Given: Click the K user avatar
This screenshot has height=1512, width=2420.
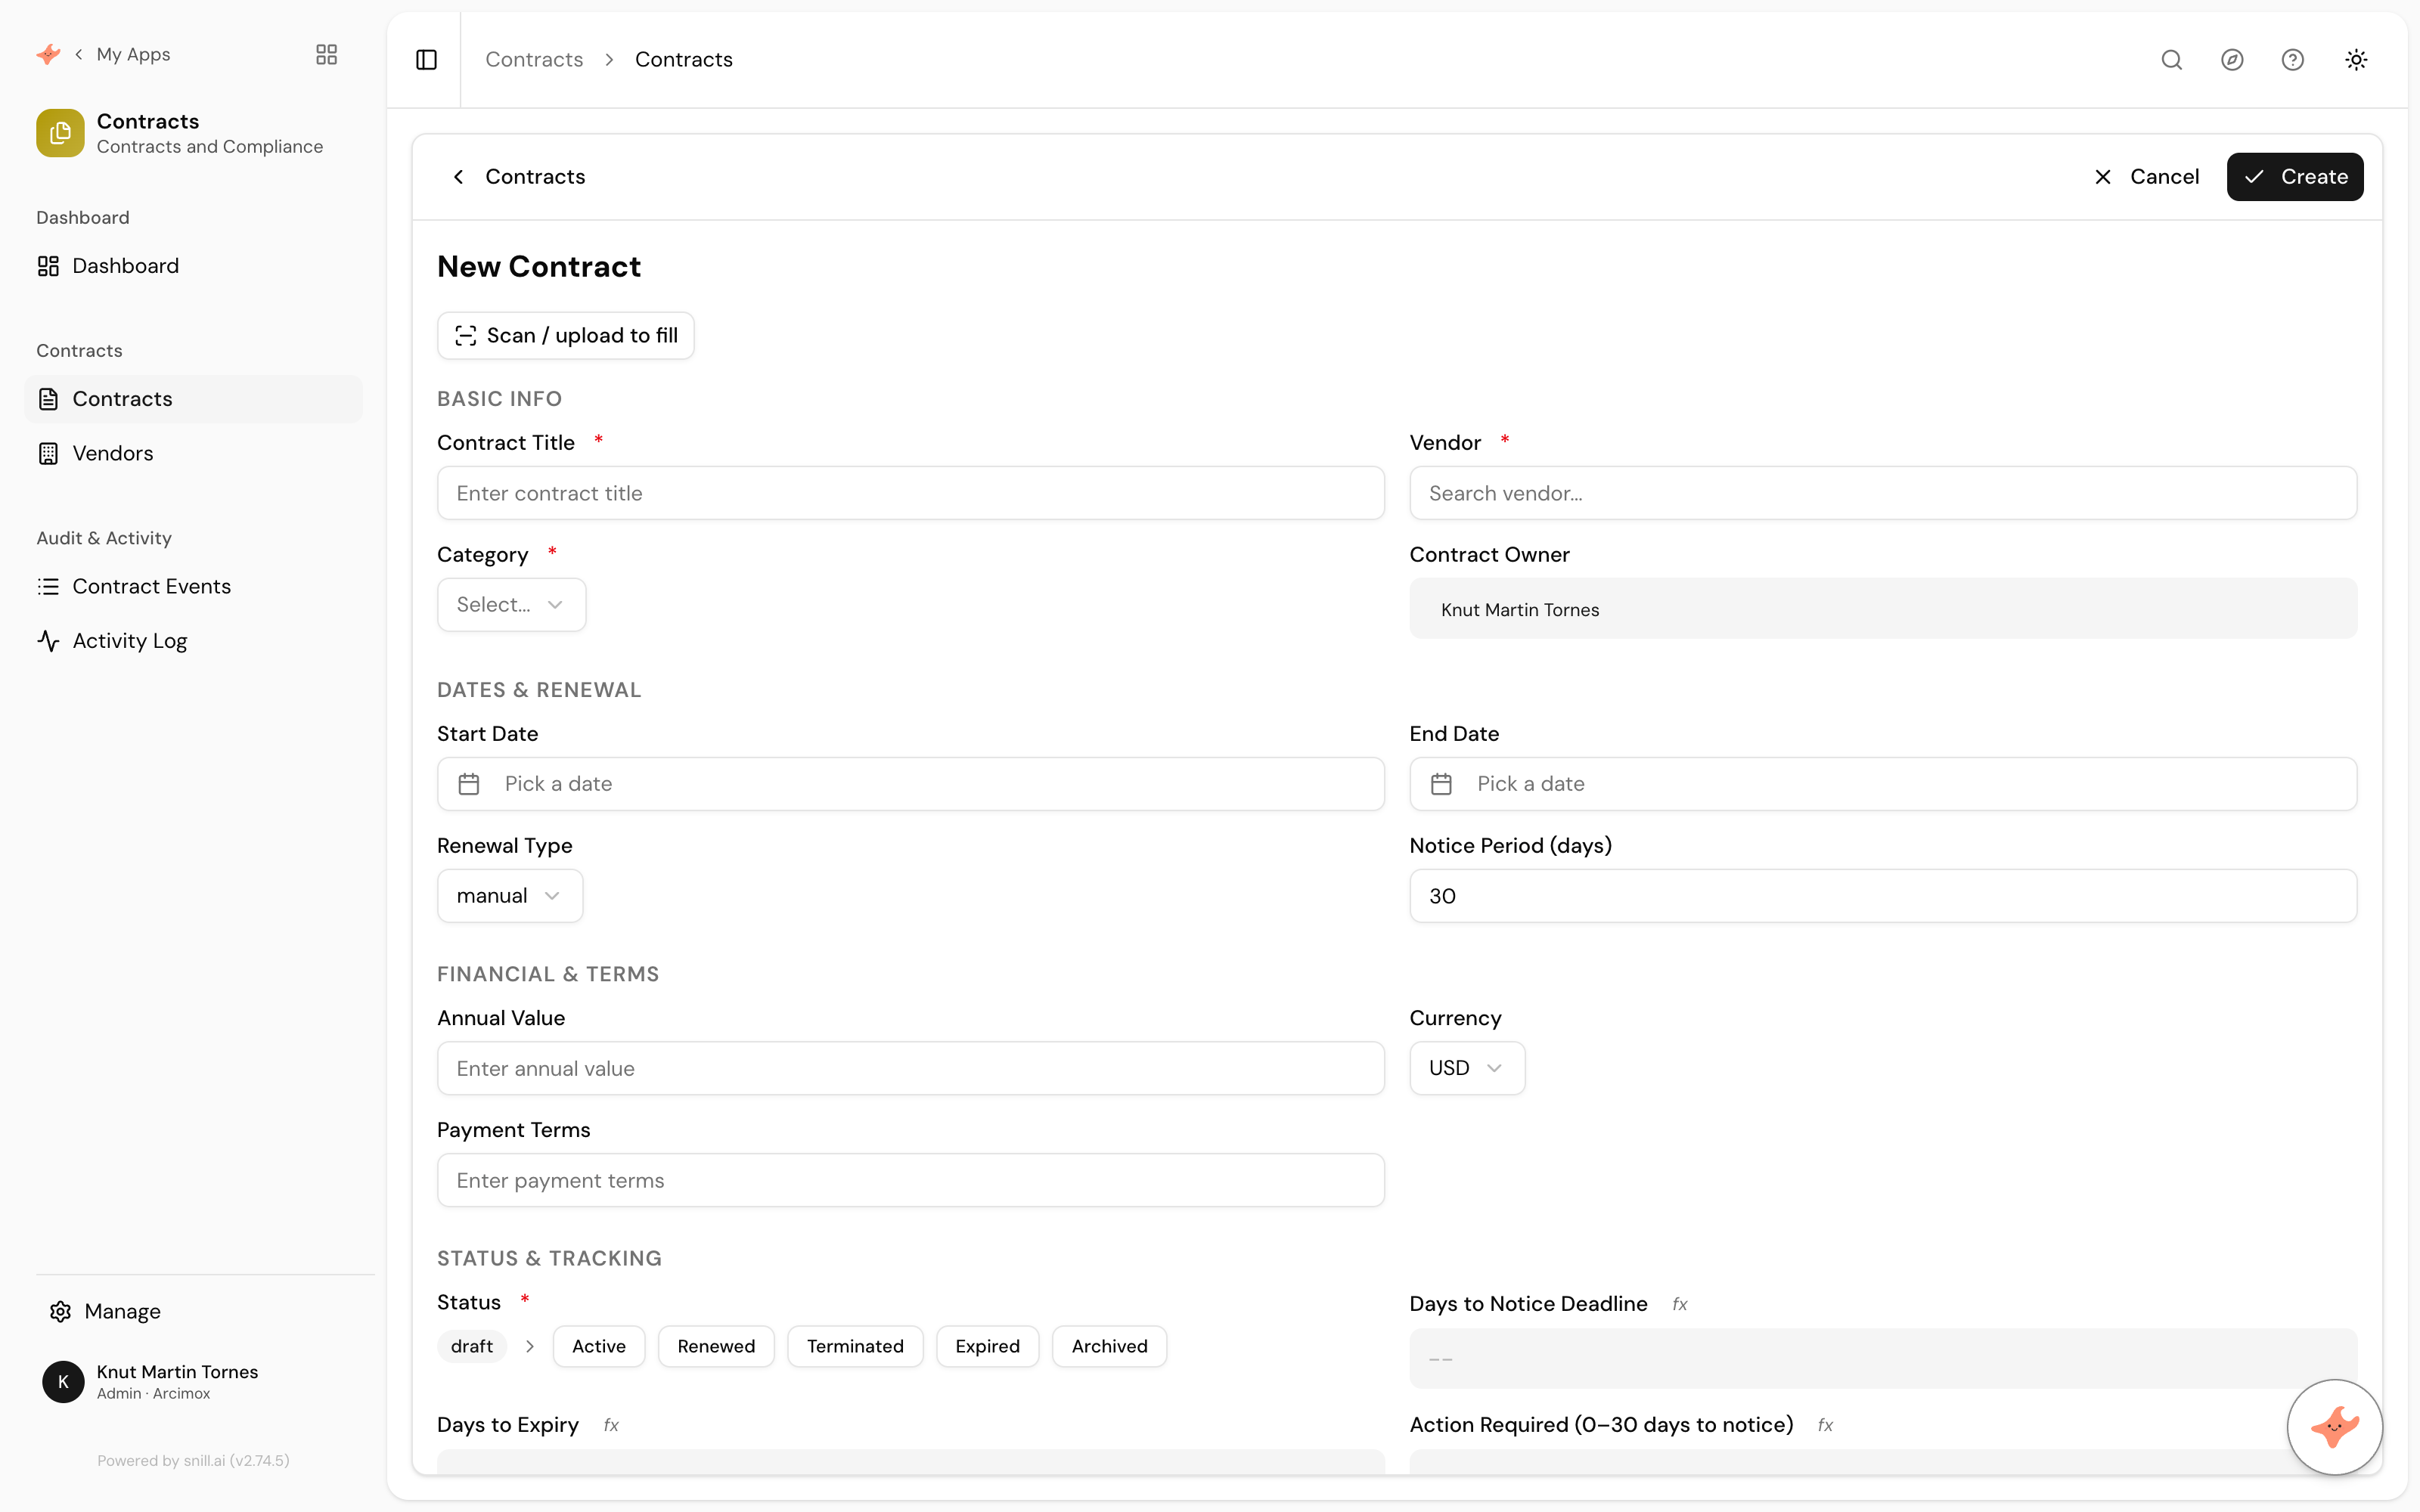Looking at the screenshot, I should (63, 1382).
